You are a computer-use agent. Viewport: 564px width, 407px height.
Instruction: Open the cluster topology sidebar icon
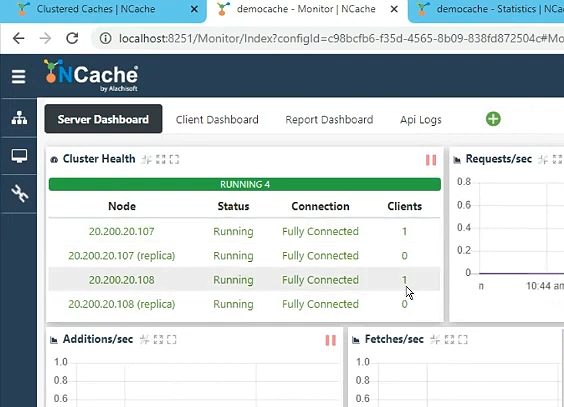coord(19,118)
